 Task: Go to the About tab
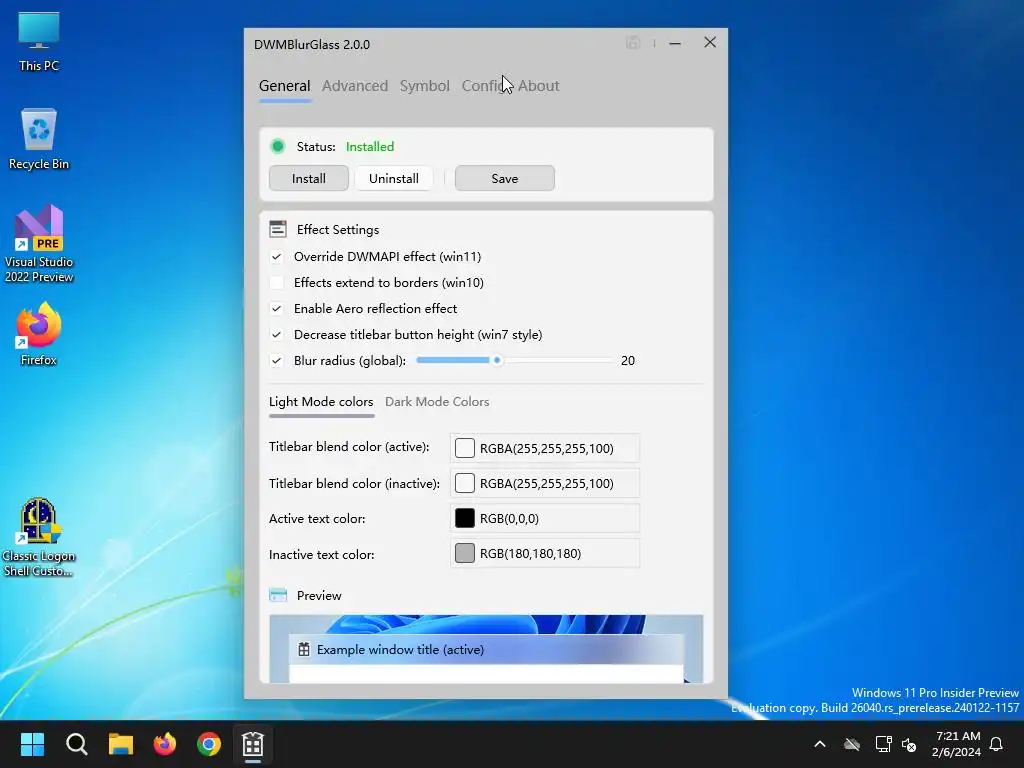[x=538, y=86]
